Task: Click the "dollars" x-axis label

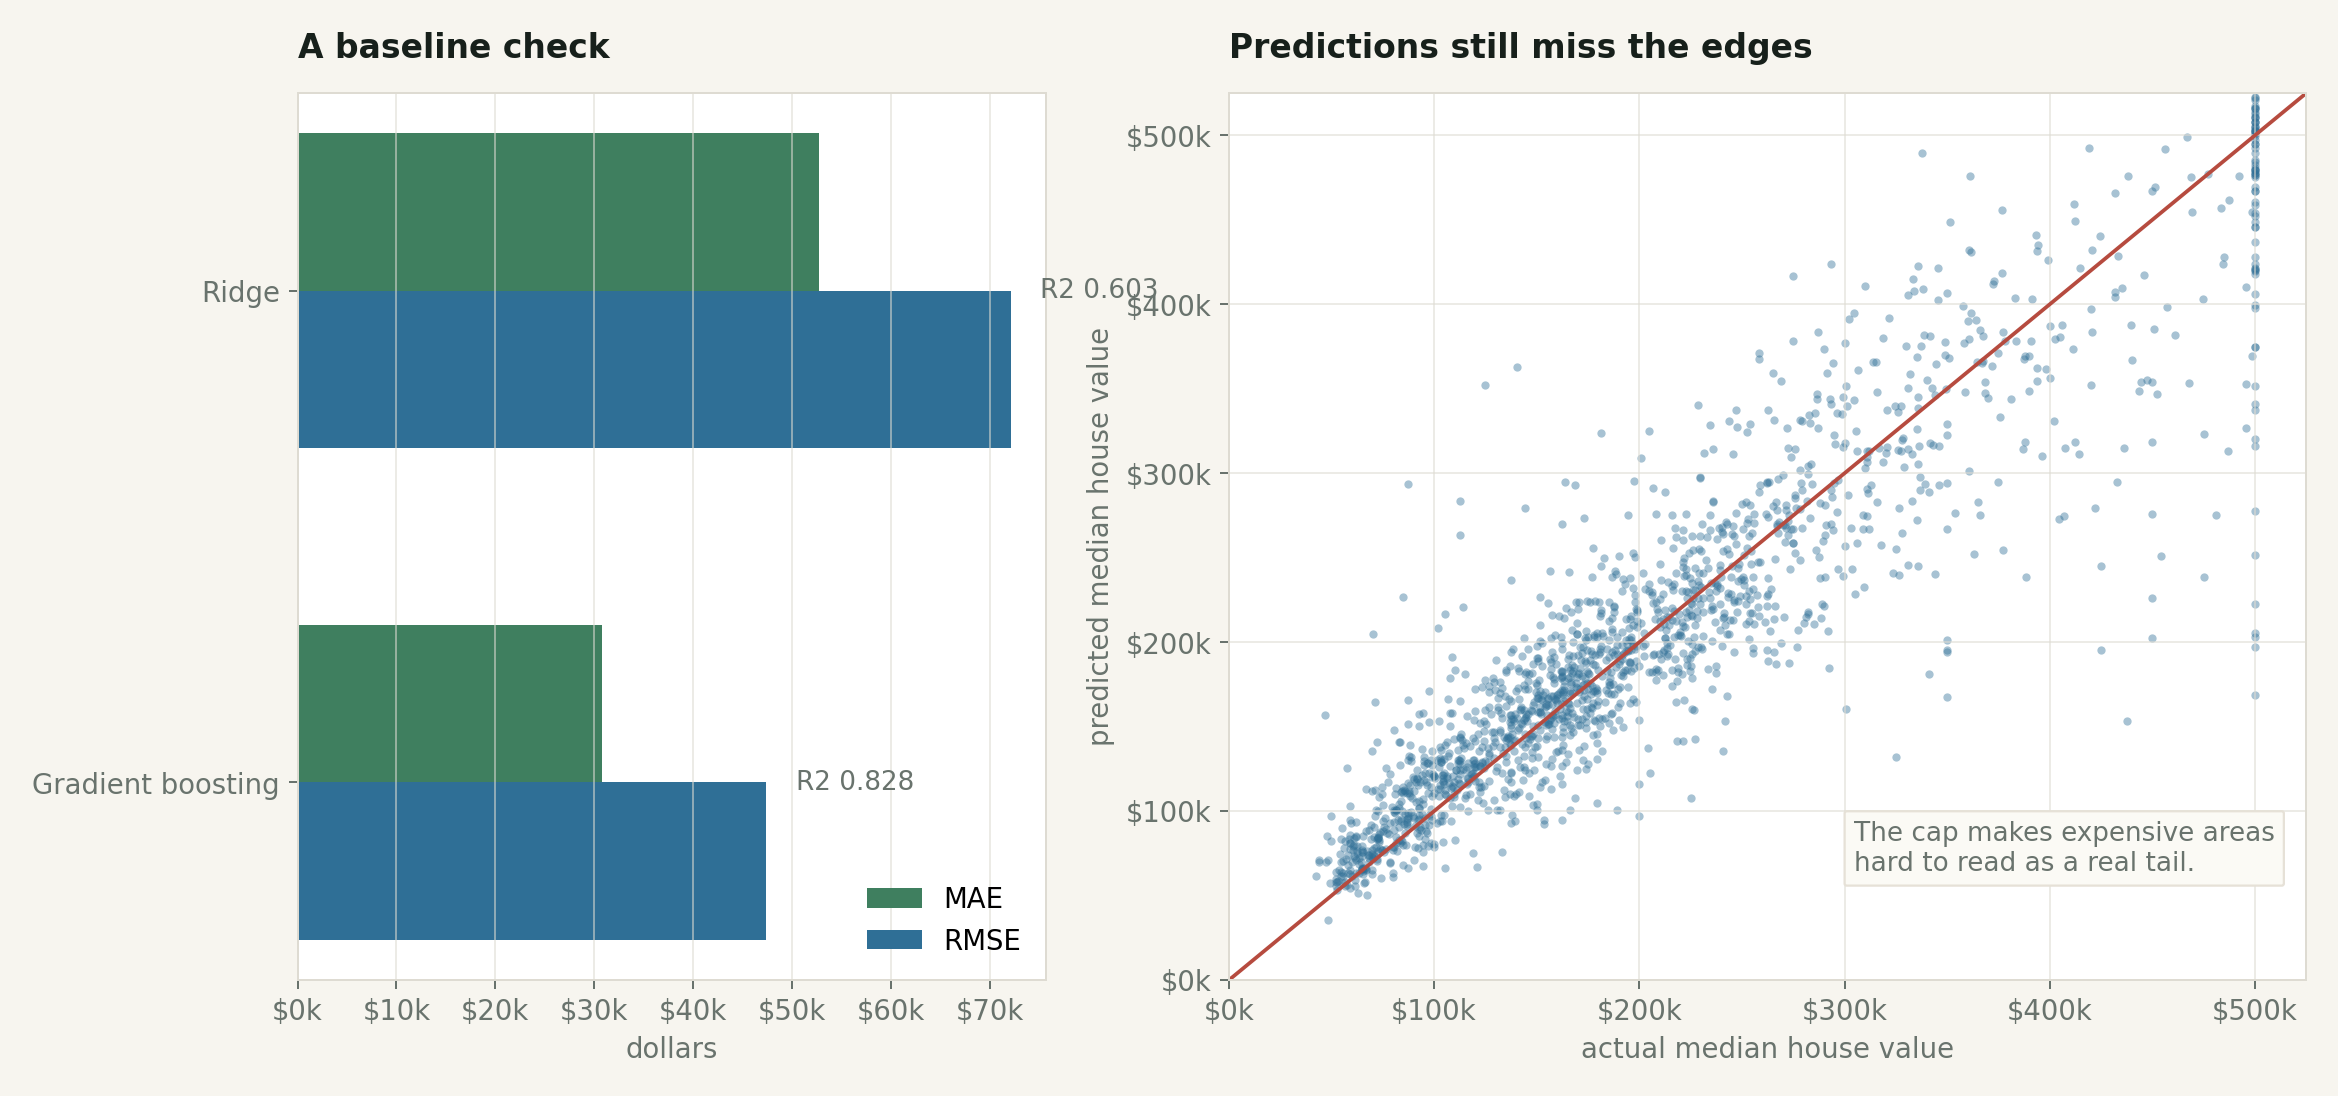Action: pos(671,1048)
